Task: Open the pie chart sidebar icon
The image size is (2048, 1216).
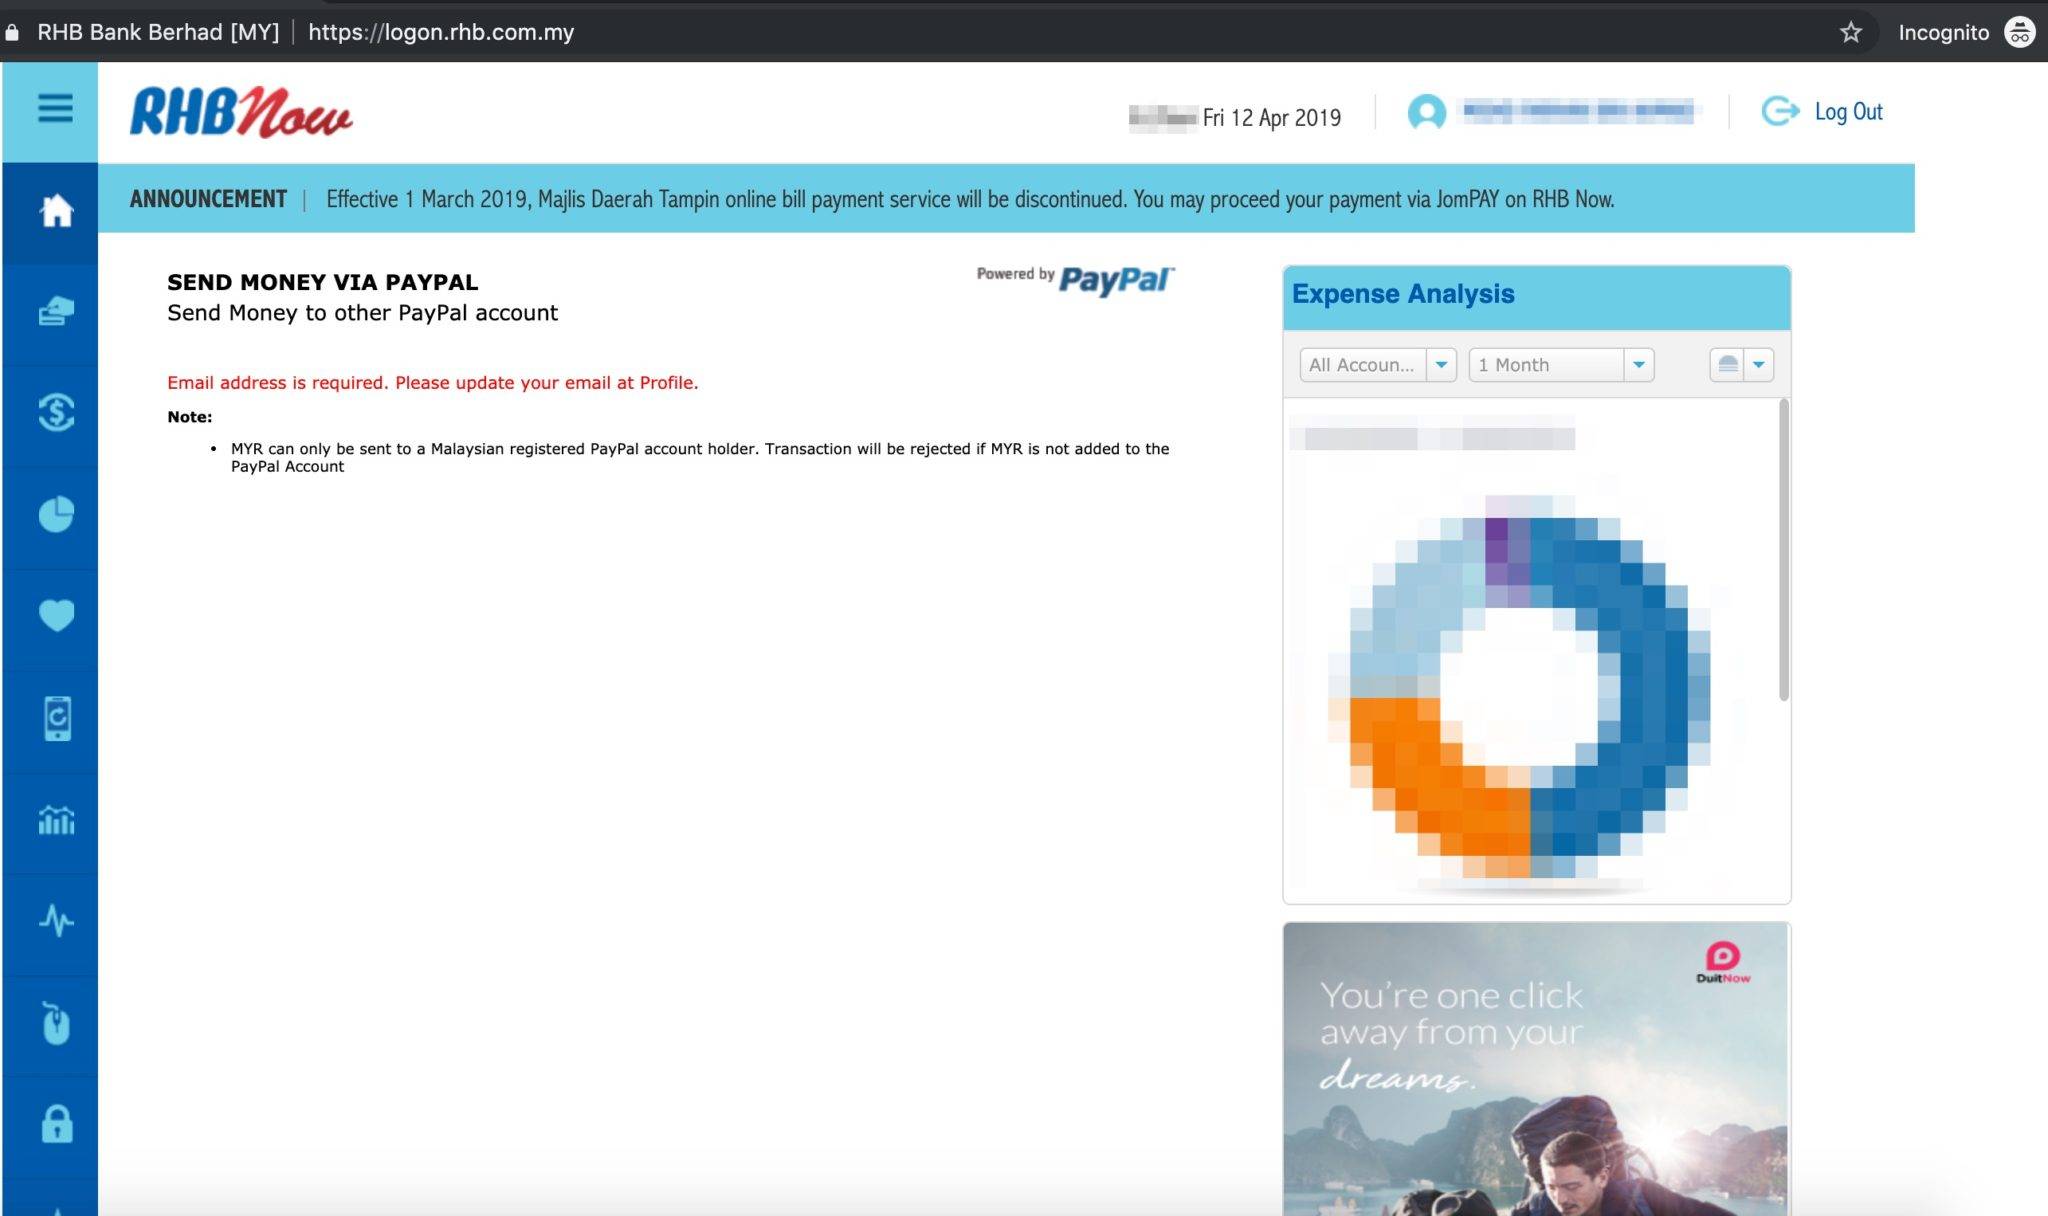Action: (x=56, y=514)
